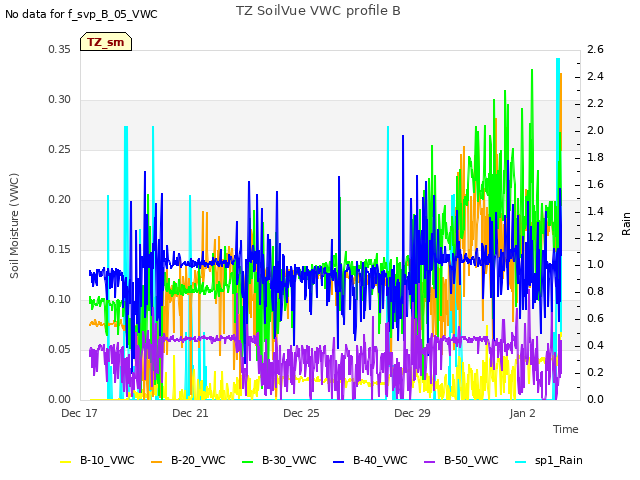Click the Rain axis label

click(626, 224)
